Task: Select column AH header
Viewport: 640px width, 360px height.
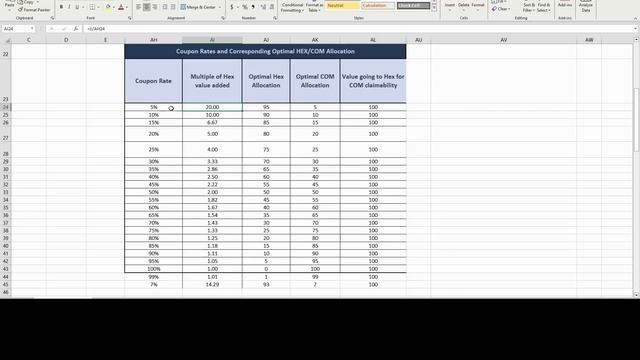Action: pos(153,40)
